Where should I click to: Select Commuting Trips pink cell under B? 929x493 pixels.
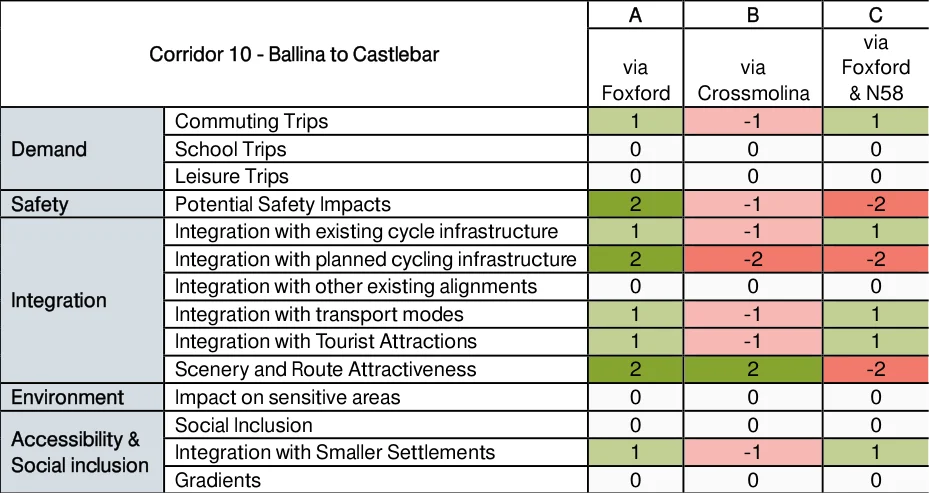pos(752,121)
